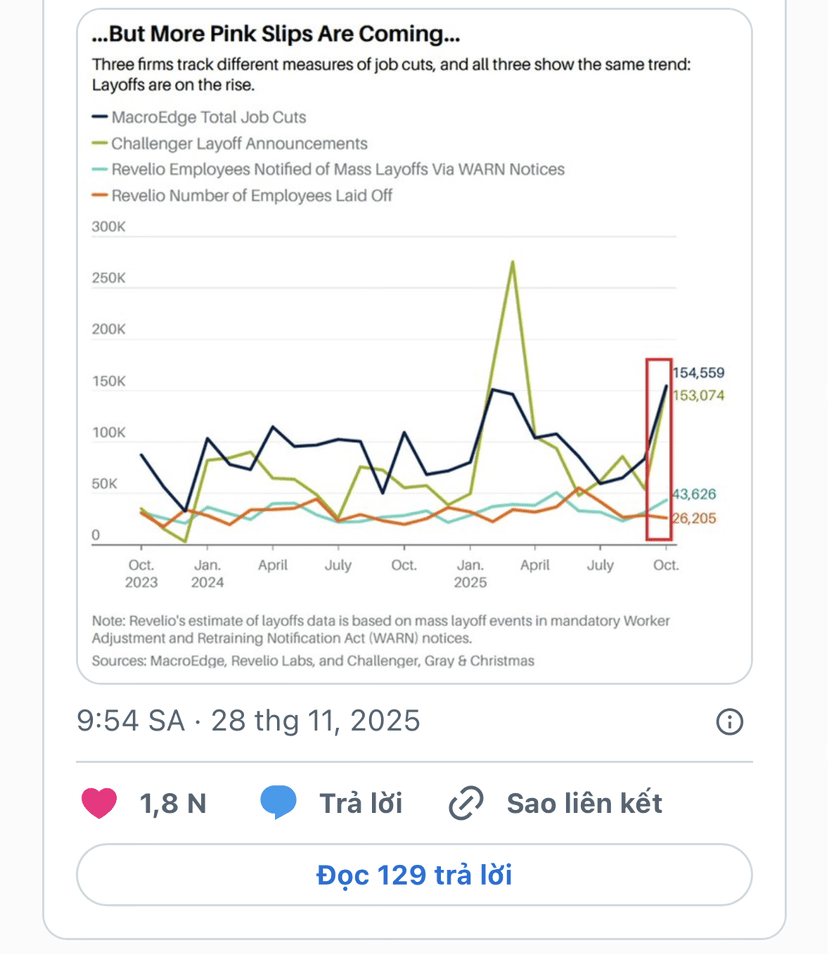
Task: Click the Sources line under the chart
Action: [x=313, y=661]
